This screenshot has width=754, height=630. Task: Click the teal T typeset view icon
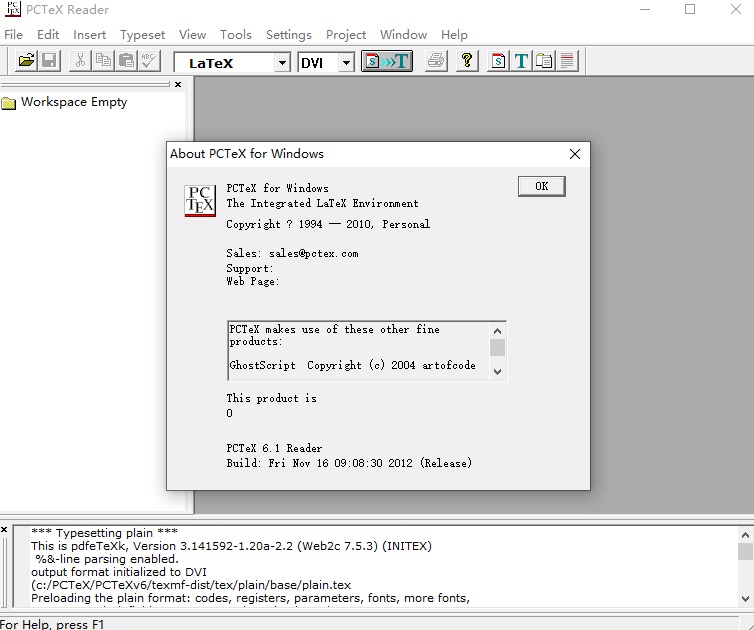click(x=521, y=61)
